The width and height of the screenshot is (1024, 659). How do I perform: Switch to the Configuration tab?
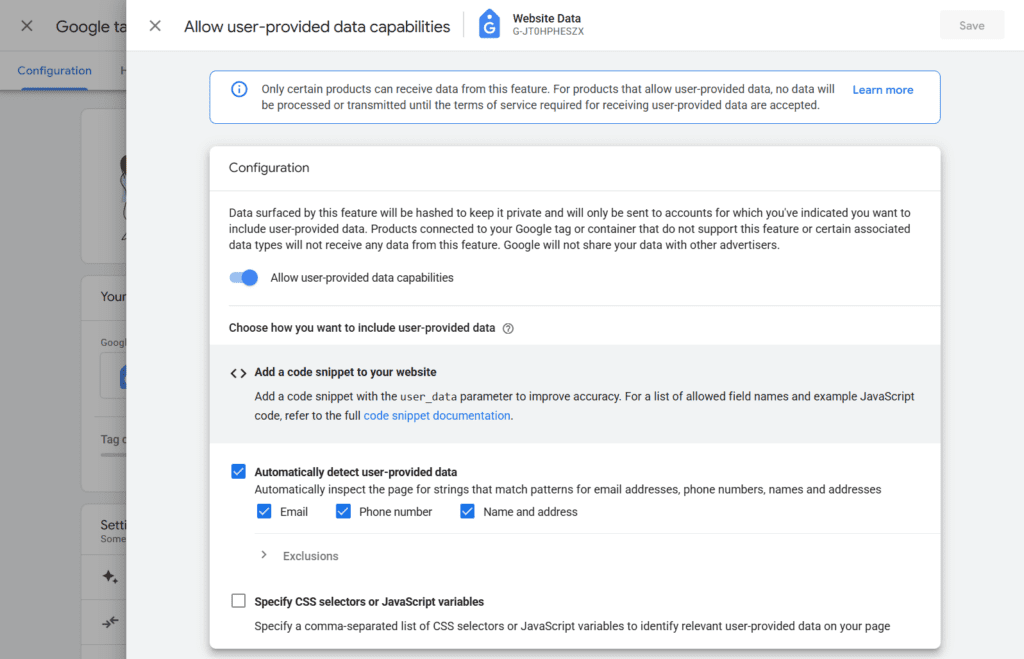pos(54,71)
